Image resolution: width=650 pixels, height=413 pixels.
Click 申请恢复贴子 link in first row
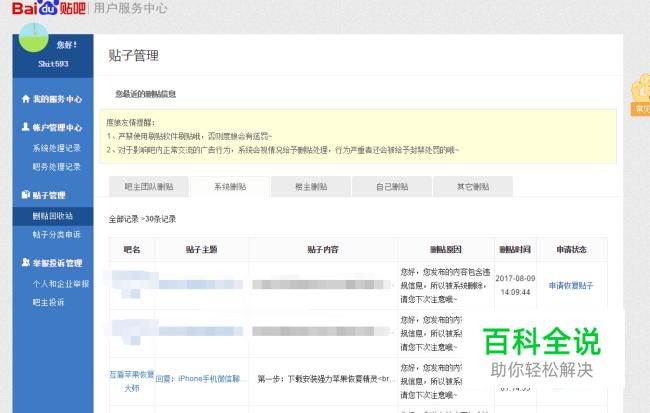click(571, 285)
